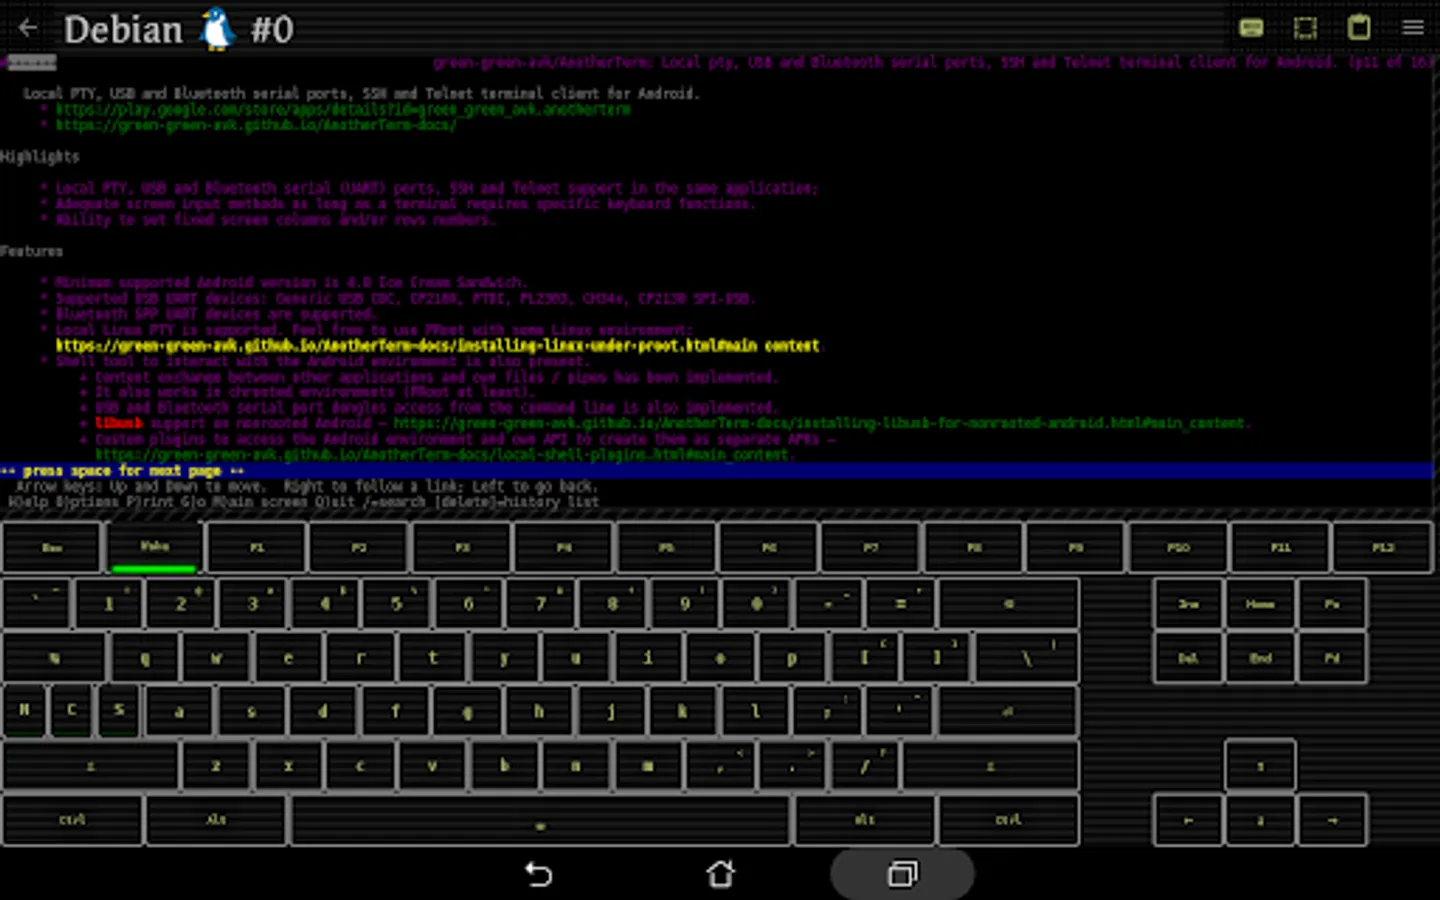The width and height of the screenshot is (1440, 900).
Task: Tap the green play.google.com store link
Action: coord(343,110)
